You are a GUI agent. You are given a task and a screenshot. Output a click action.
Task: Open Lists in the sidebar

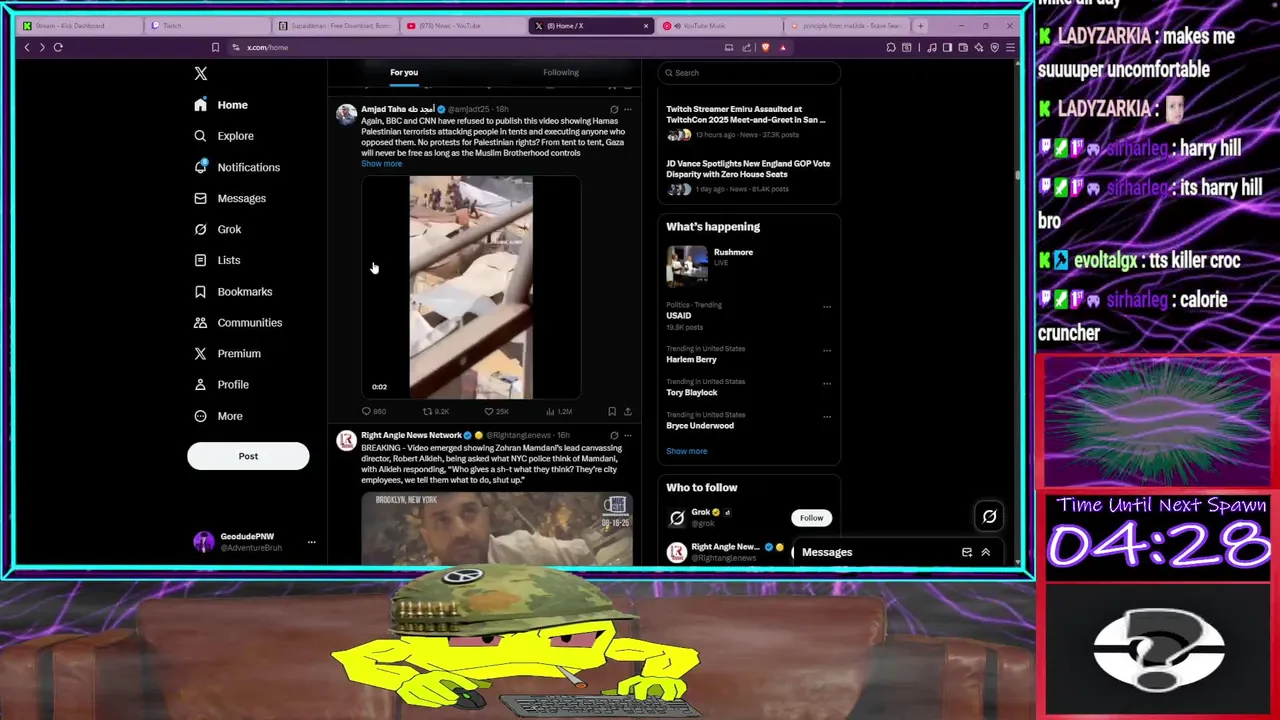click(217, 260)
